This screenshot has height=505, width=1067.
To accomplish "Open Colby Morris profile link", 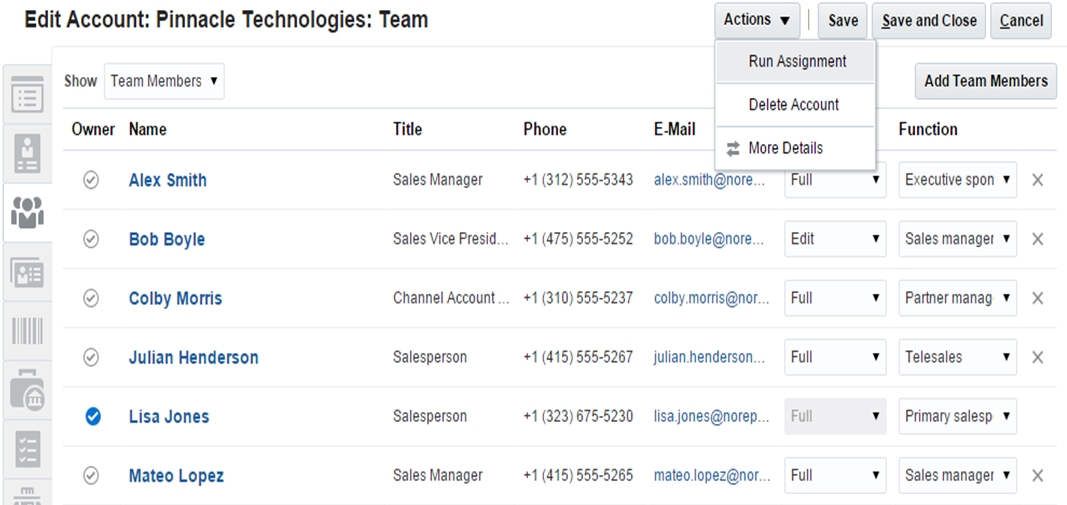I will pos(175,298).
